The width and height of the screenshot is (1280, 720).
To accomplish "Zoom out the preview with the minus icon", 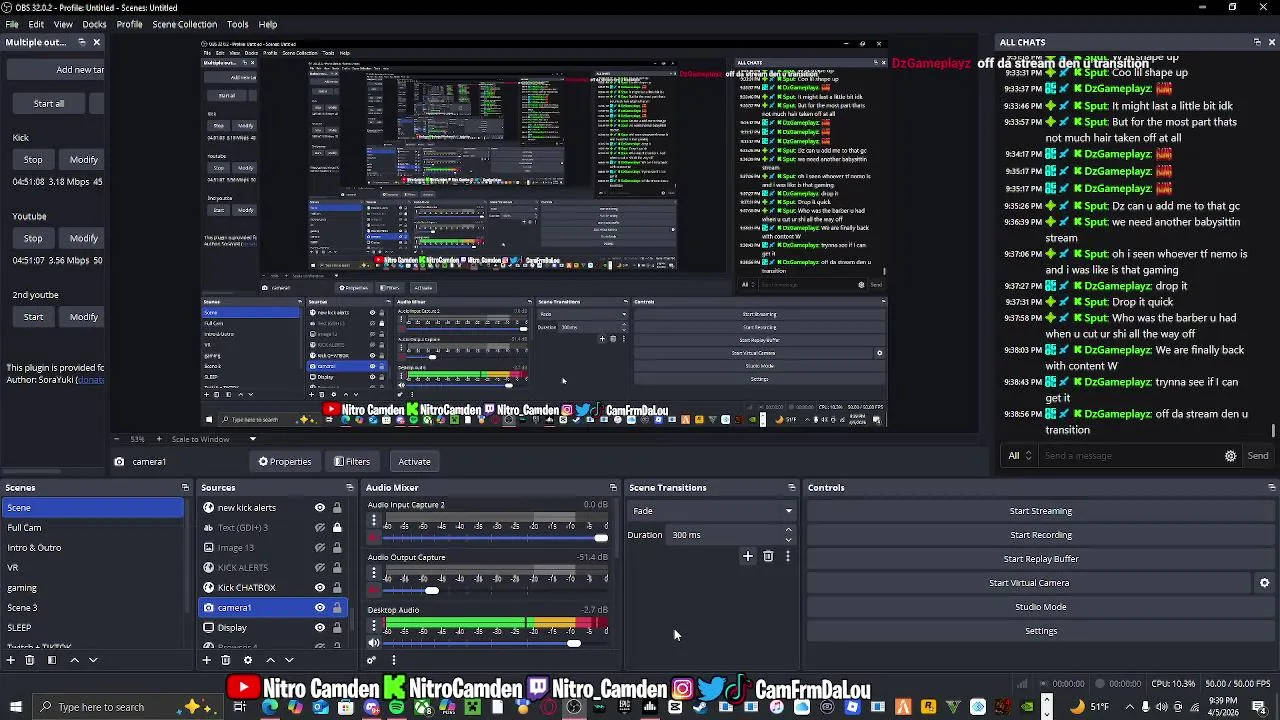I will (116, 439).
